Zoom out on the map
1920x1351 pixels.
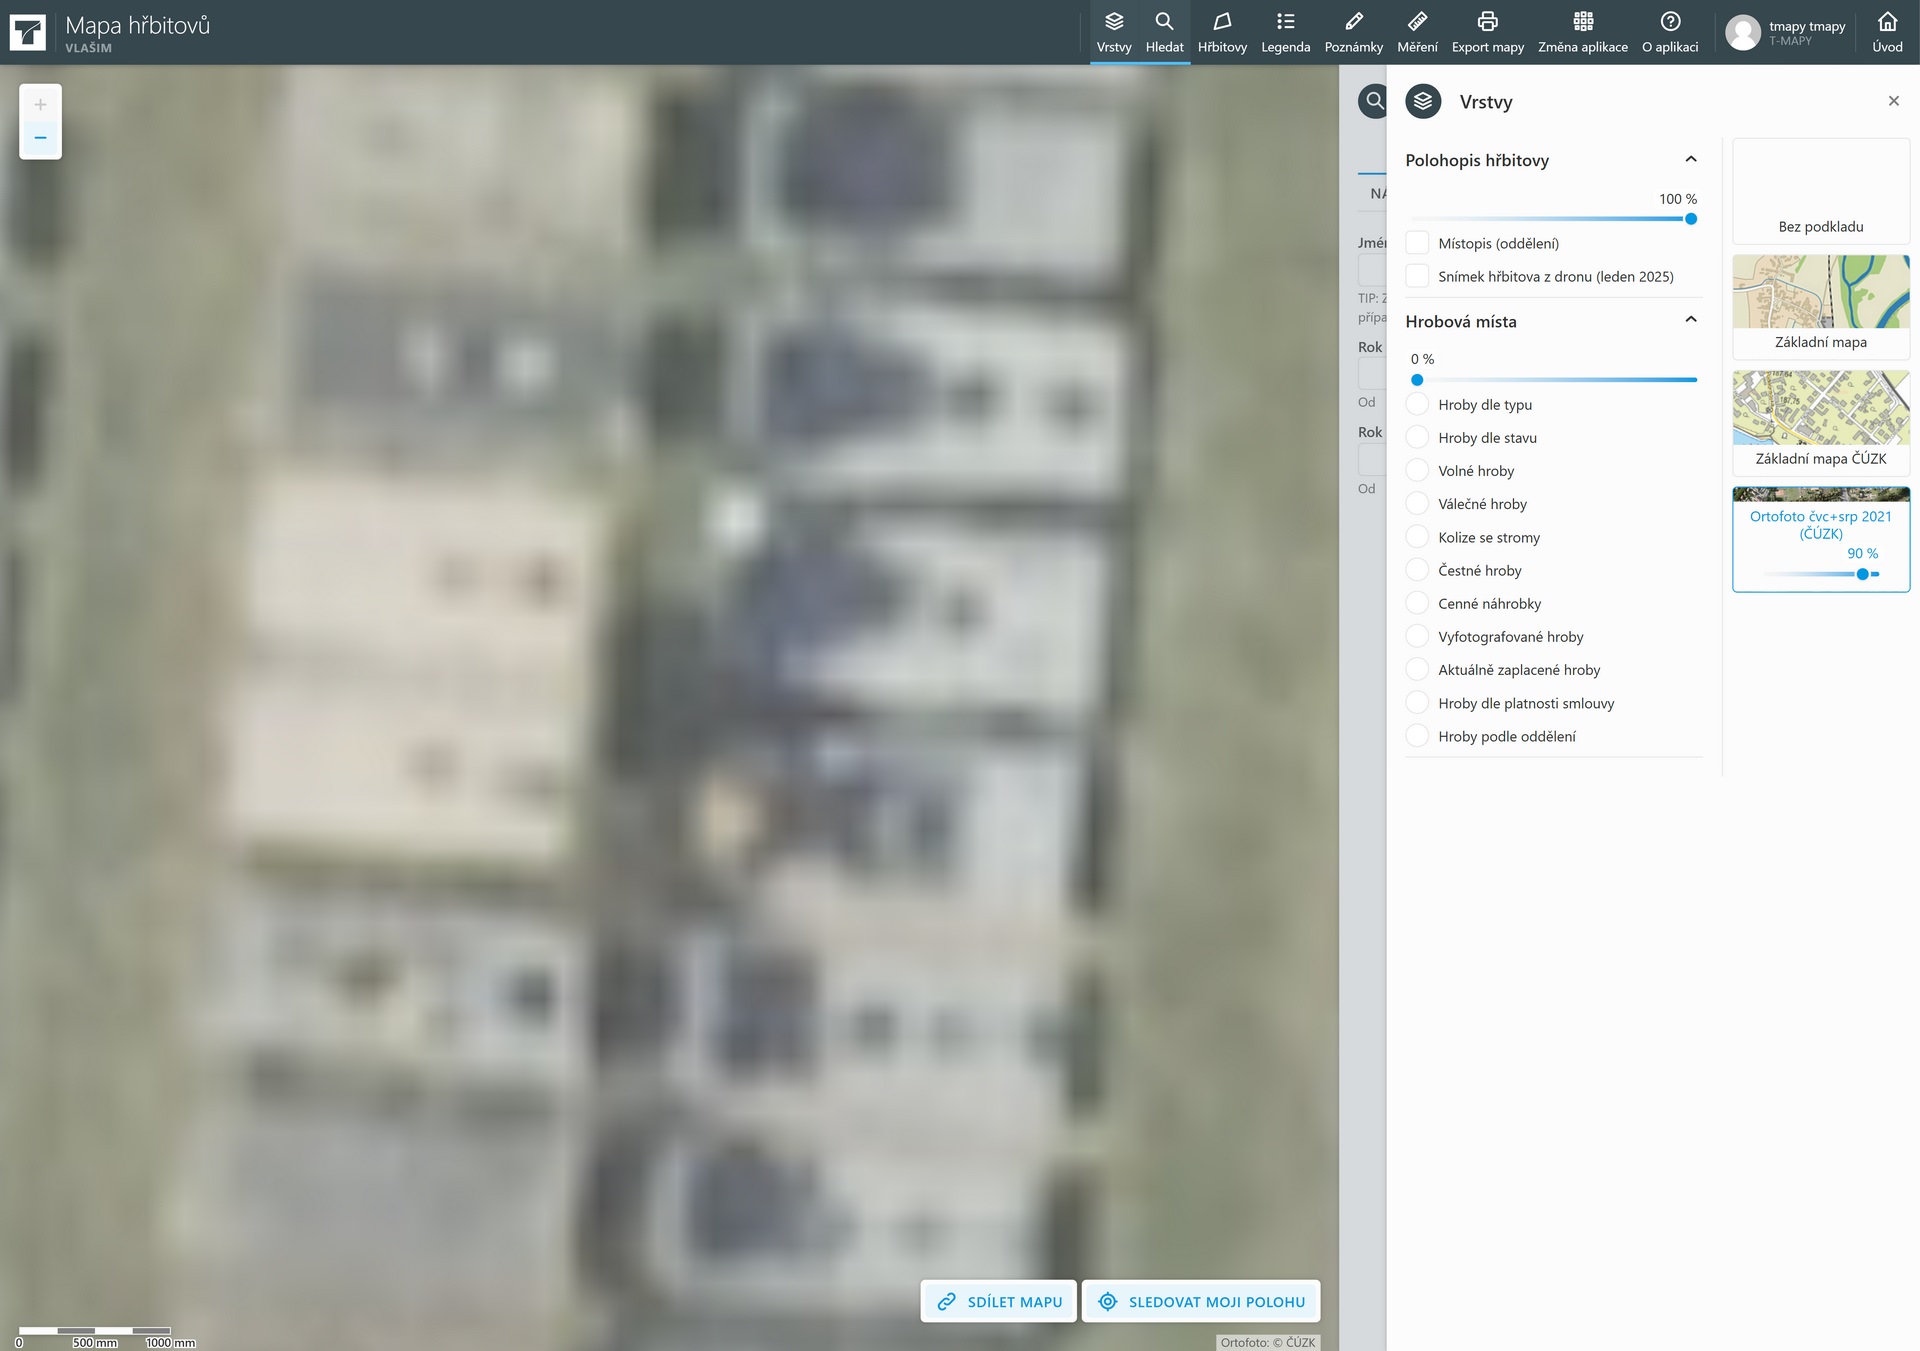coord(40,138)
